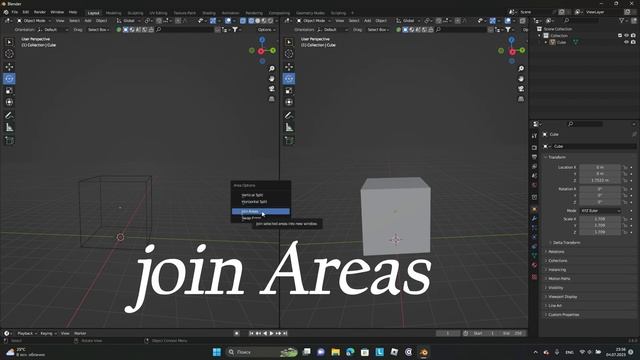Open the Material properties tab

534,265
